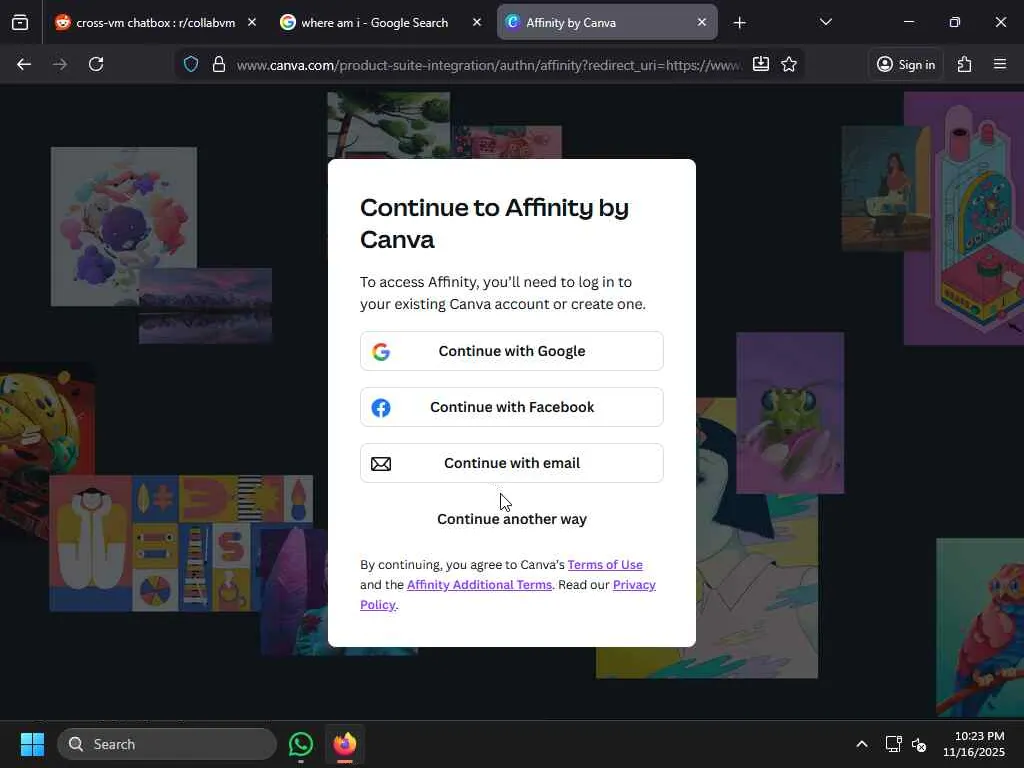Minimize the Firefox window
Image resolution: width=1024 pixels, height=768 pixels.
coord(908,22)
